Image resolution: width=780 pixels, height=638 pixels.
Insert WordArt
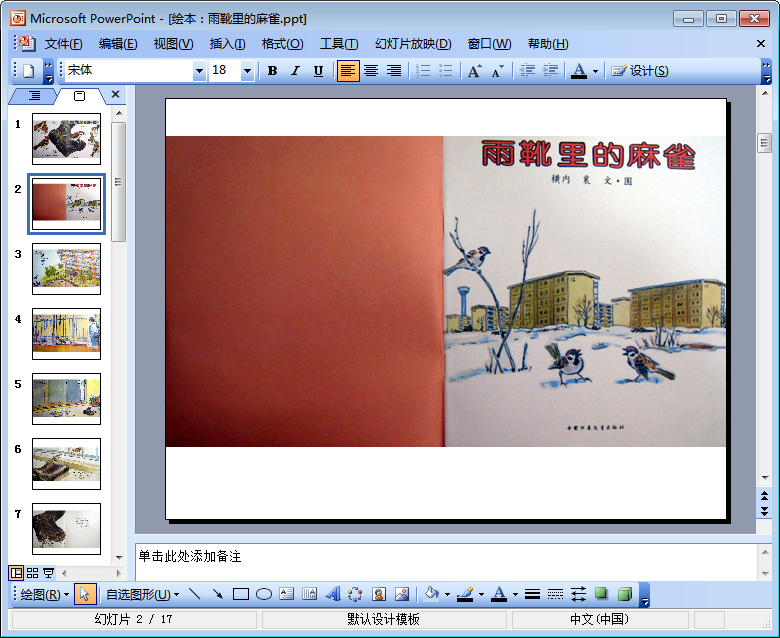(333, 594)
